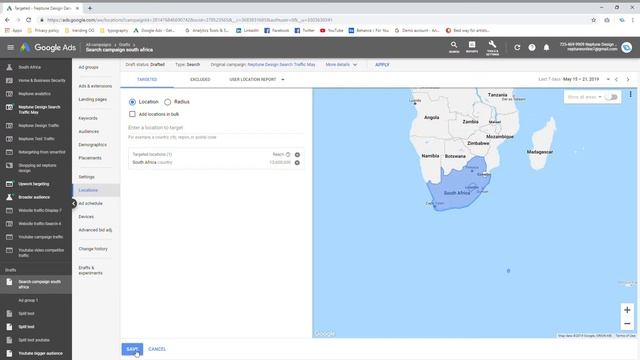Collapse the campaign side panel arrow

point(74,203)
